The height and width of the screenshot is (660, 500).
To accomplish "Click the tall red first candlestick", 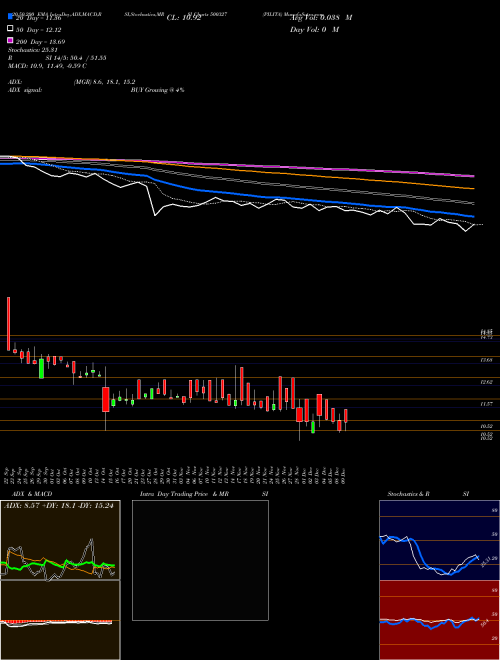I will pos(8,324).
